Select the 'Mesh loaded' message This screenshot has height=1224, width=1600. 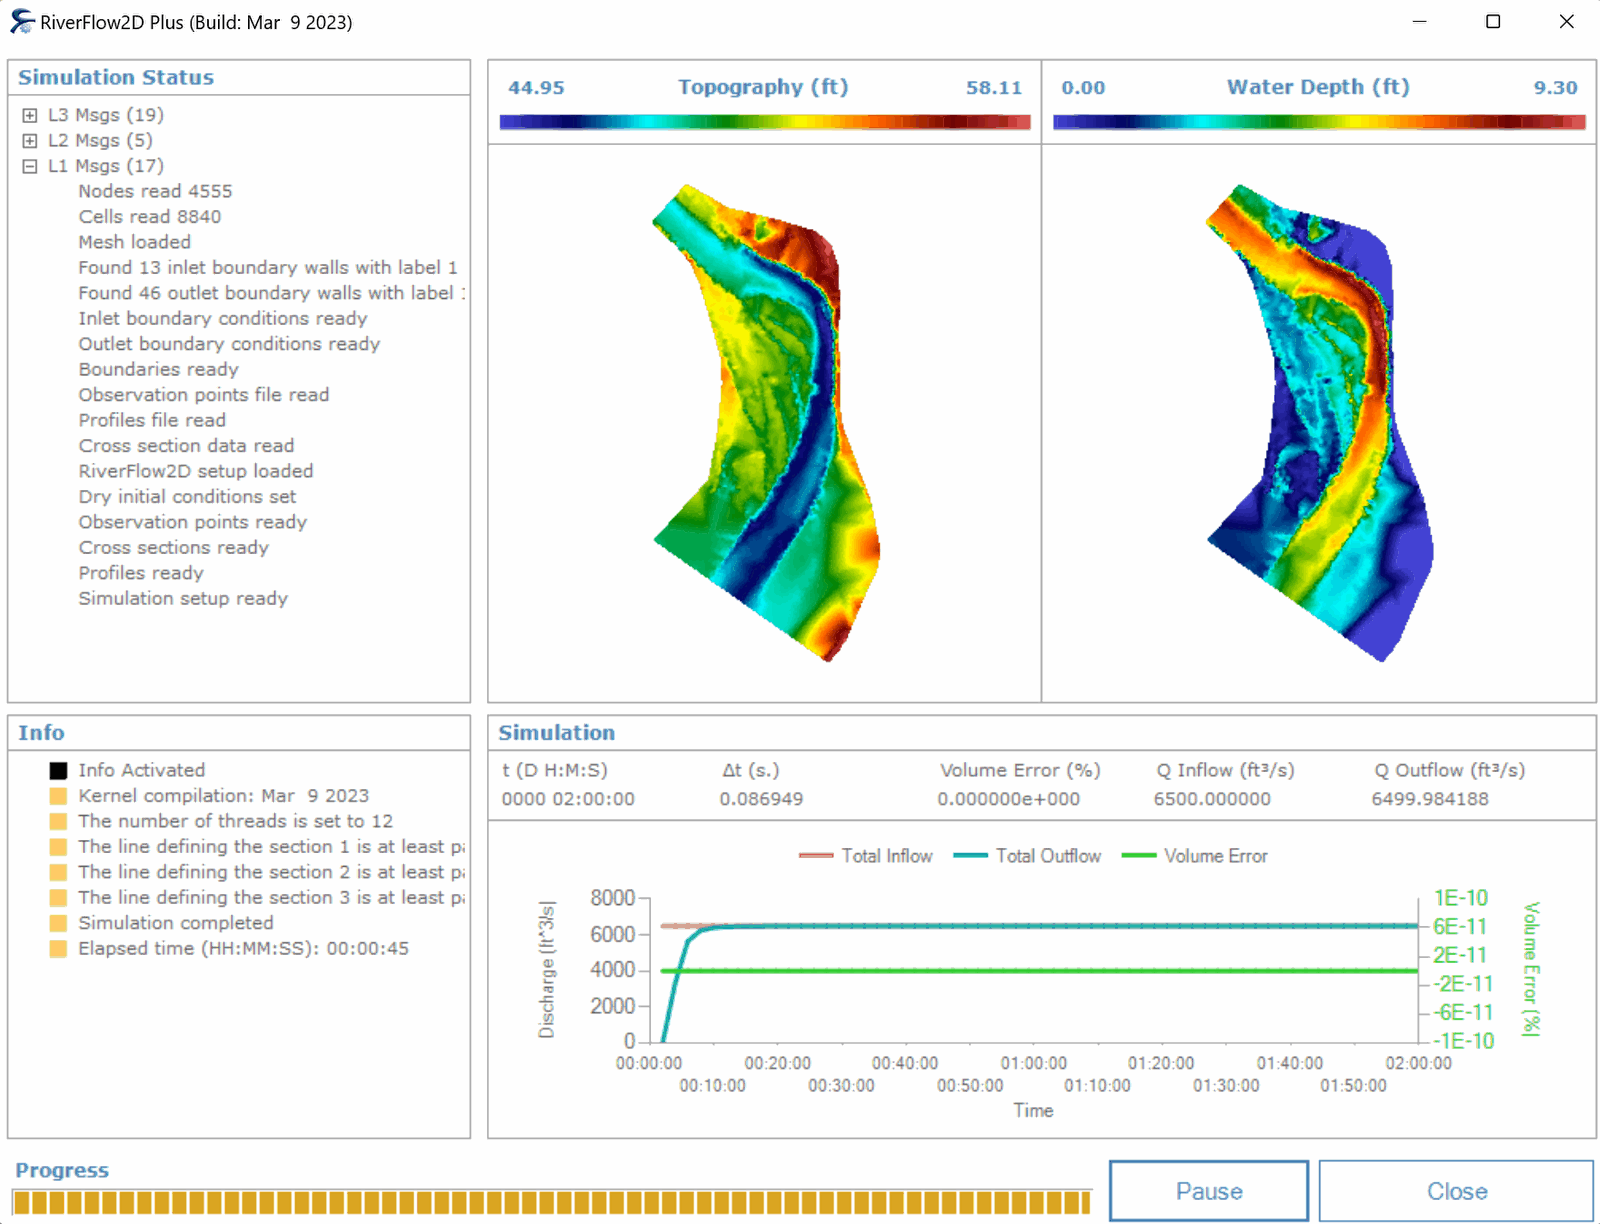pos(134,242)
